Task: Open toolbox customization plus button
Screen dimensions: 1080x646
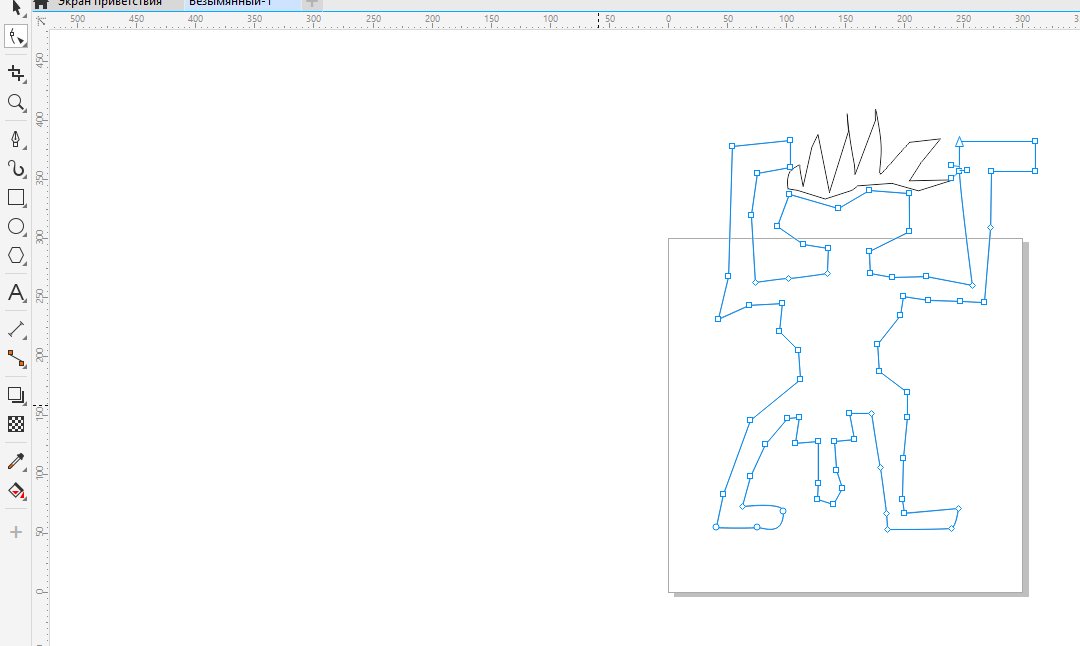Action: 15,532
